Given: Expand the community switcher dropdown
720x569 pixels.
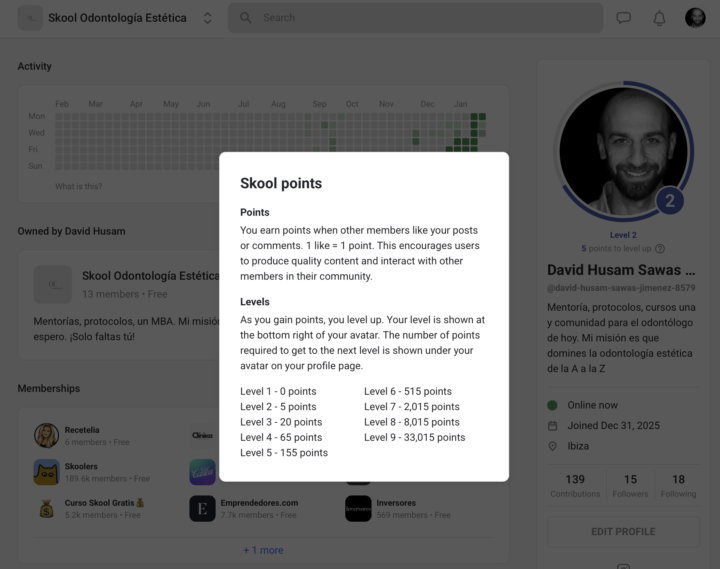Looking at the screenshot, I should (x=207, y=18).
